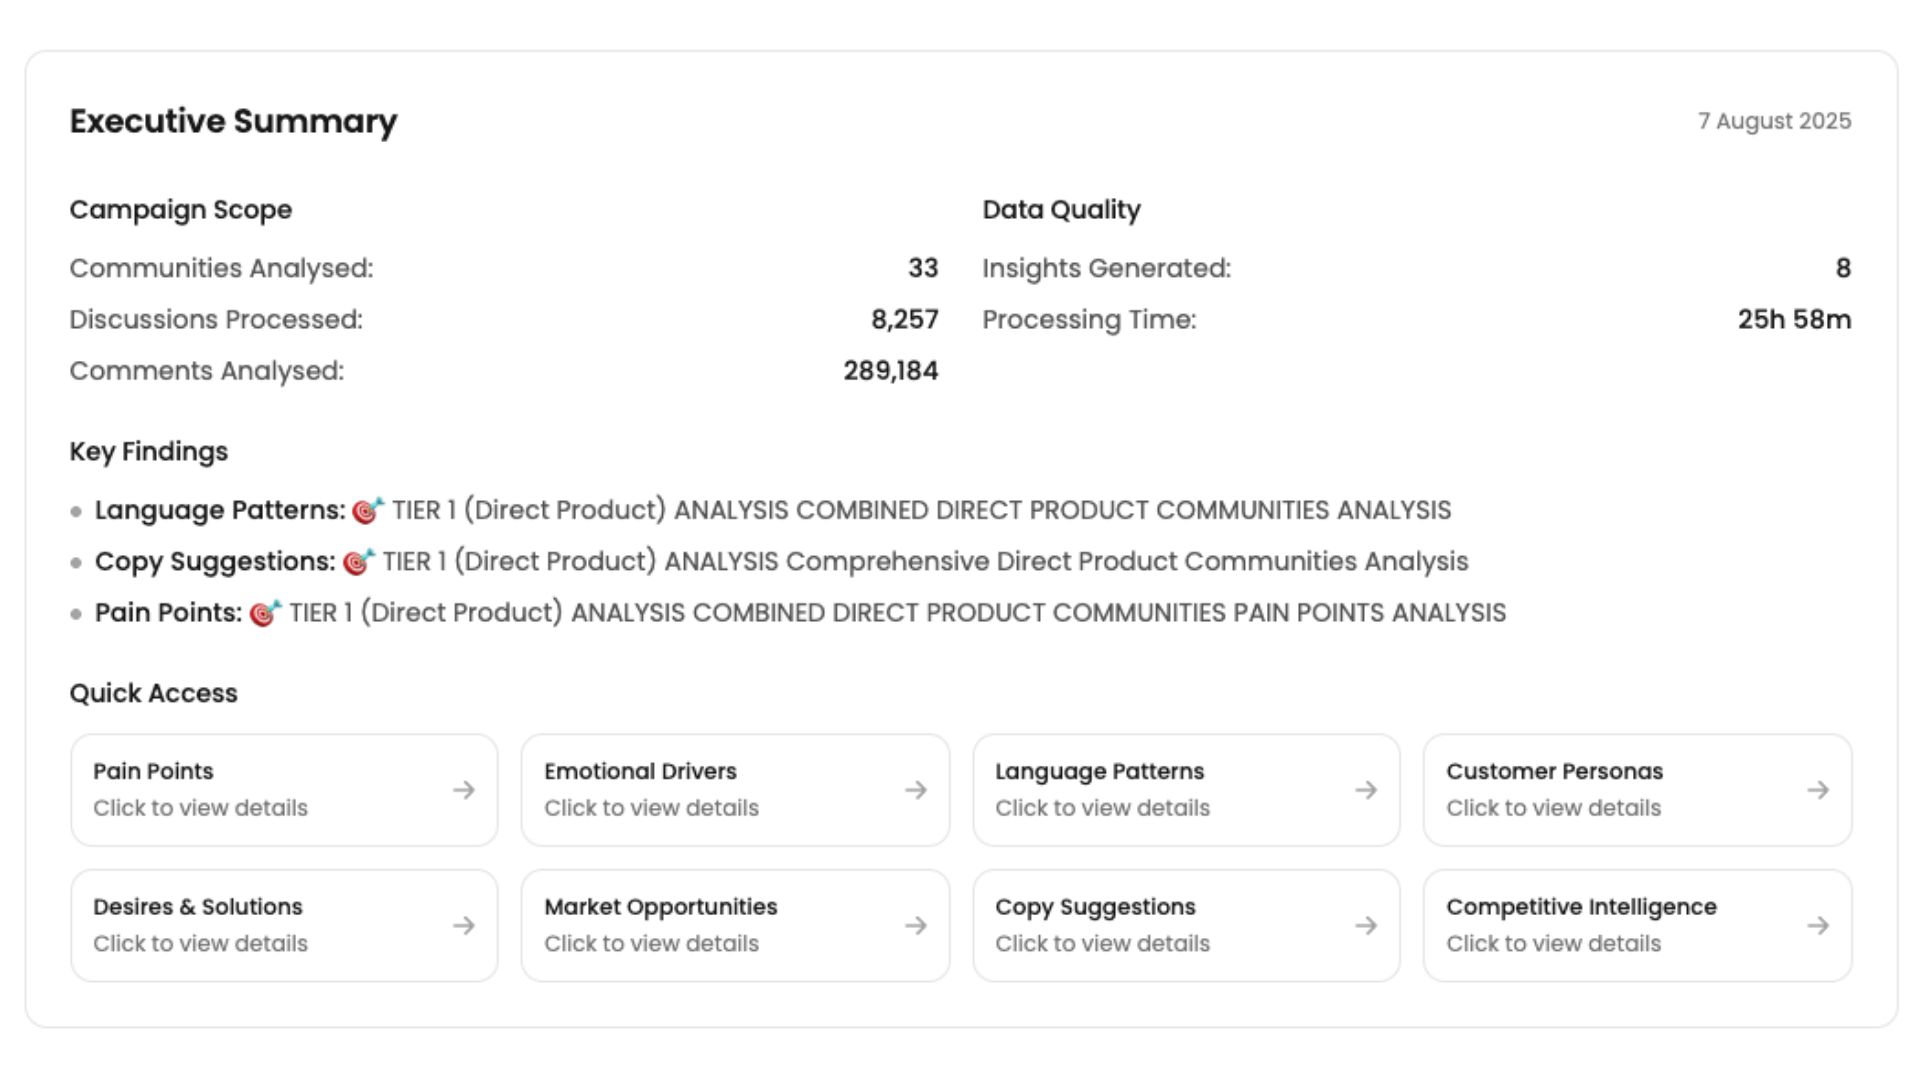
Task: Click the arrow icon on Customer Personas card
Action: click(x=1818, y=790)
